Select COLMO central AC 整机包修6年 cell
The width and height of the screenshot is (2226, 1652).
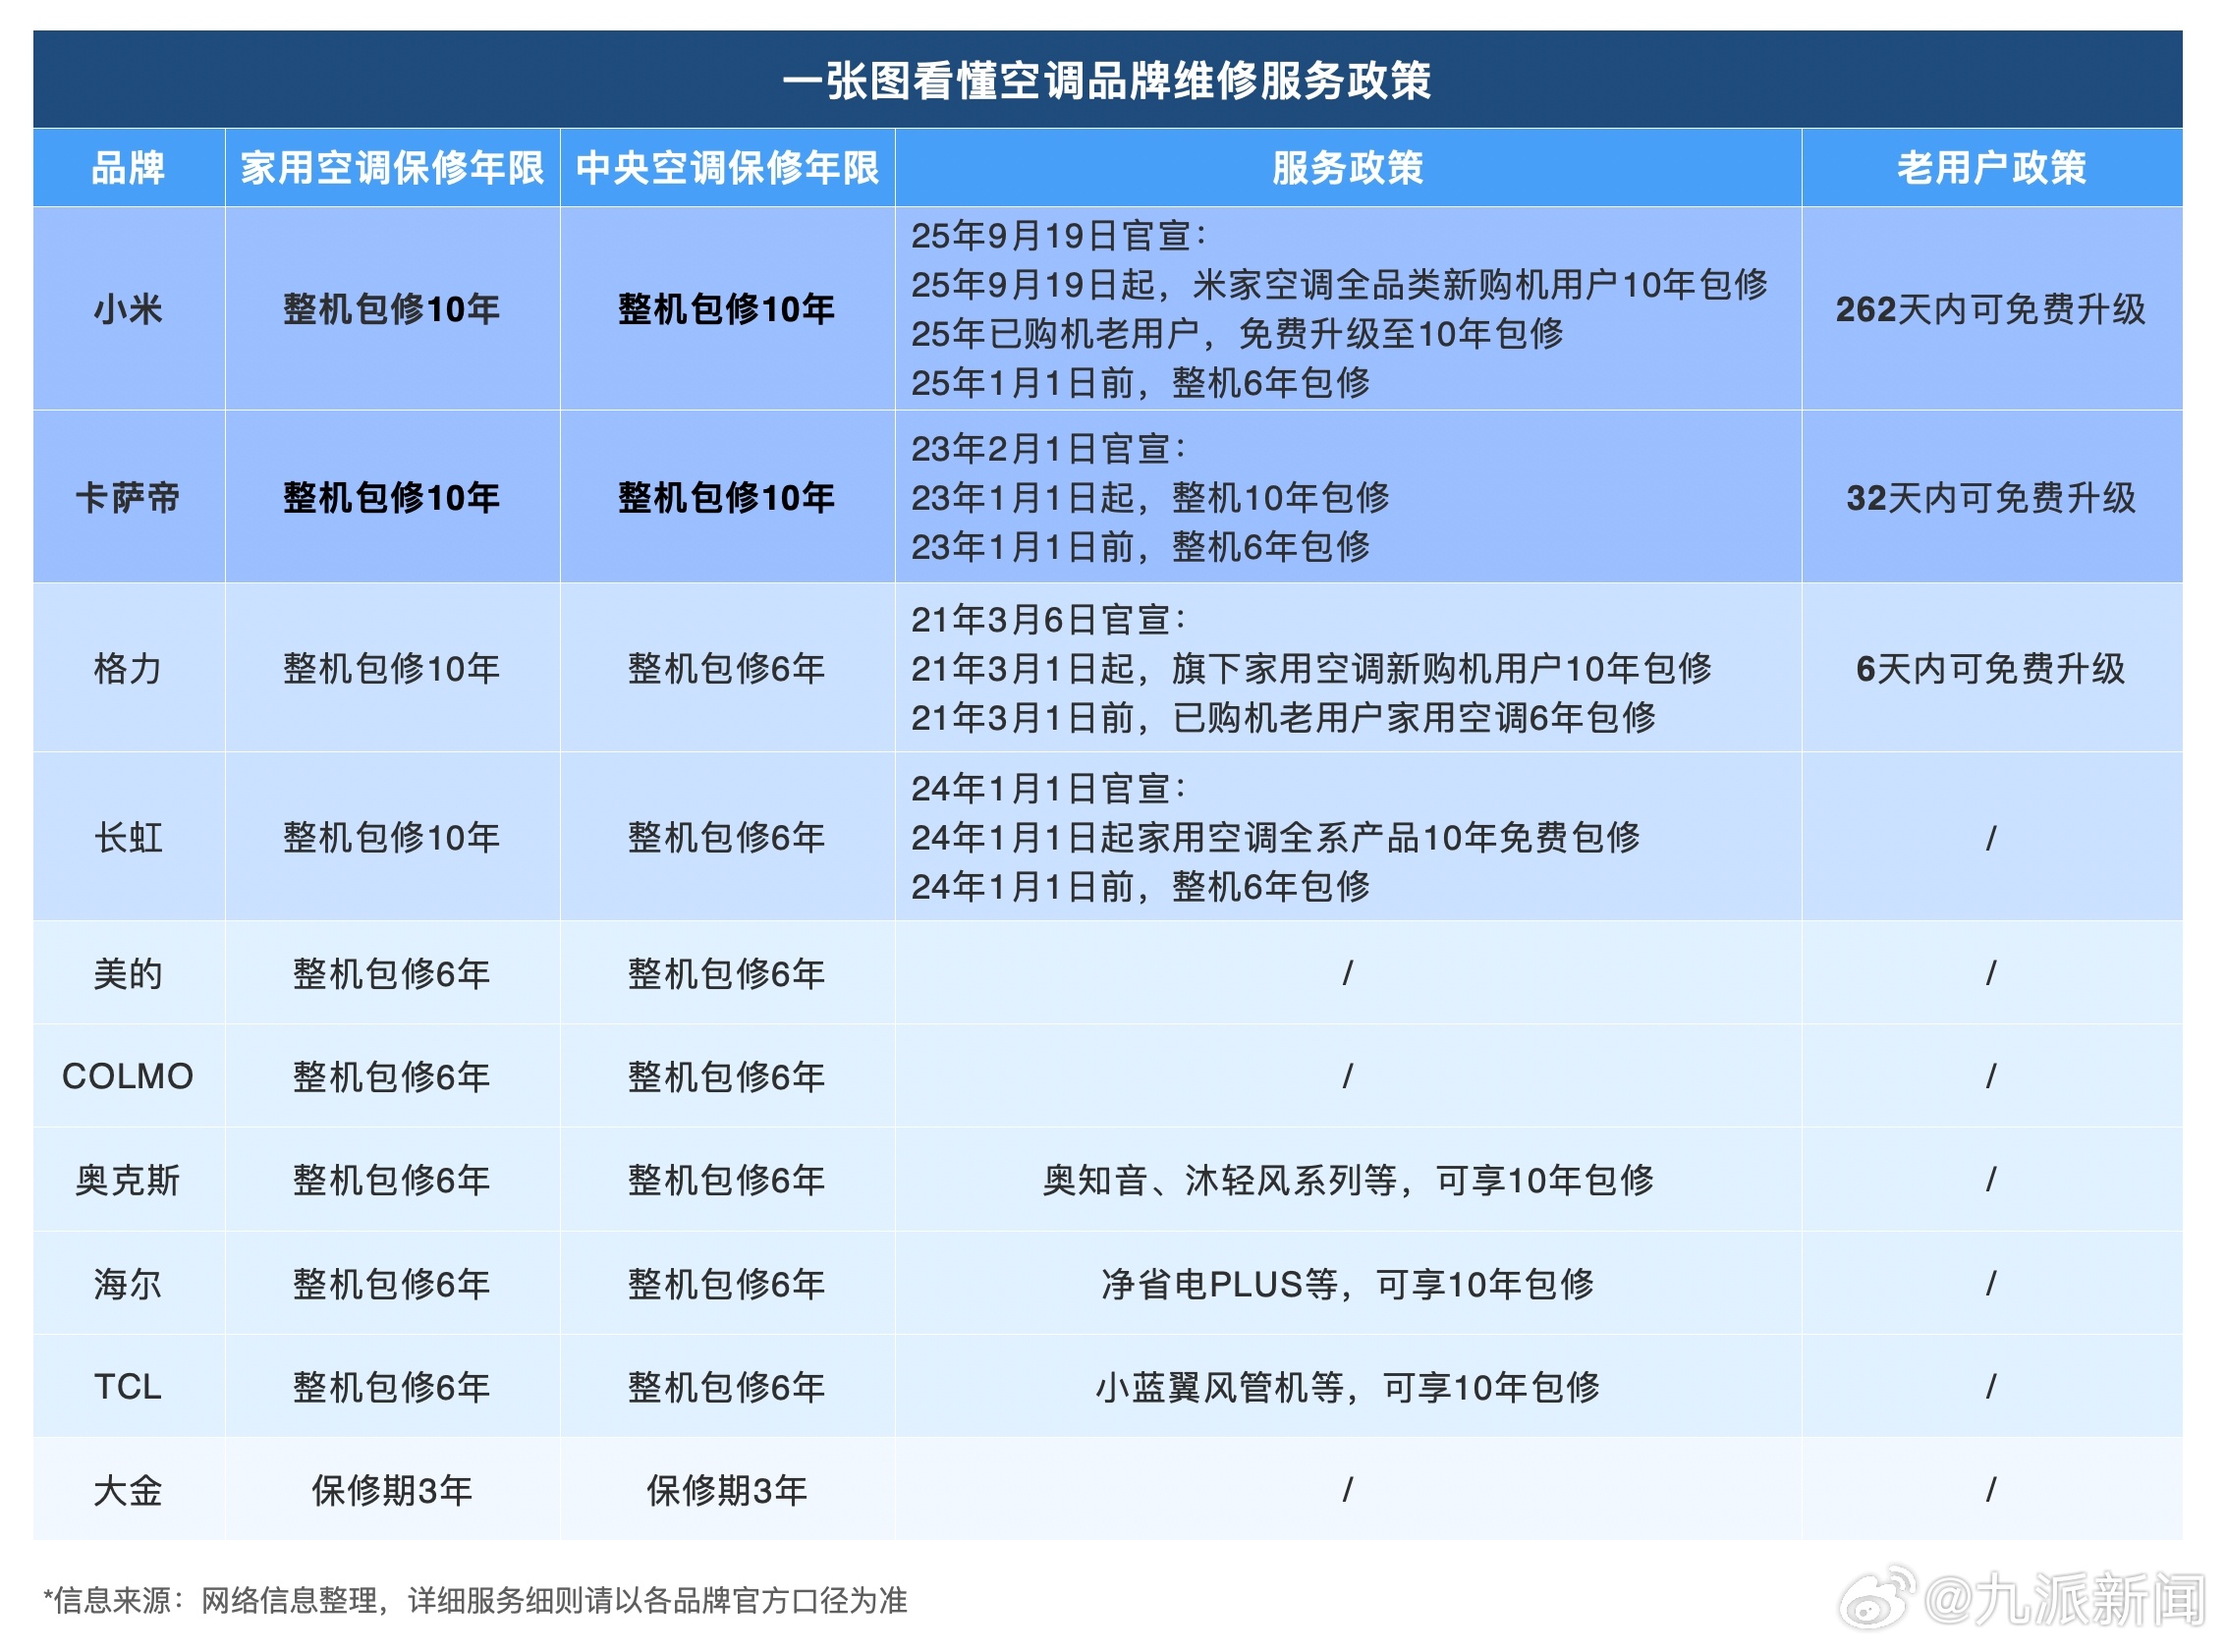pos(727,1076)
